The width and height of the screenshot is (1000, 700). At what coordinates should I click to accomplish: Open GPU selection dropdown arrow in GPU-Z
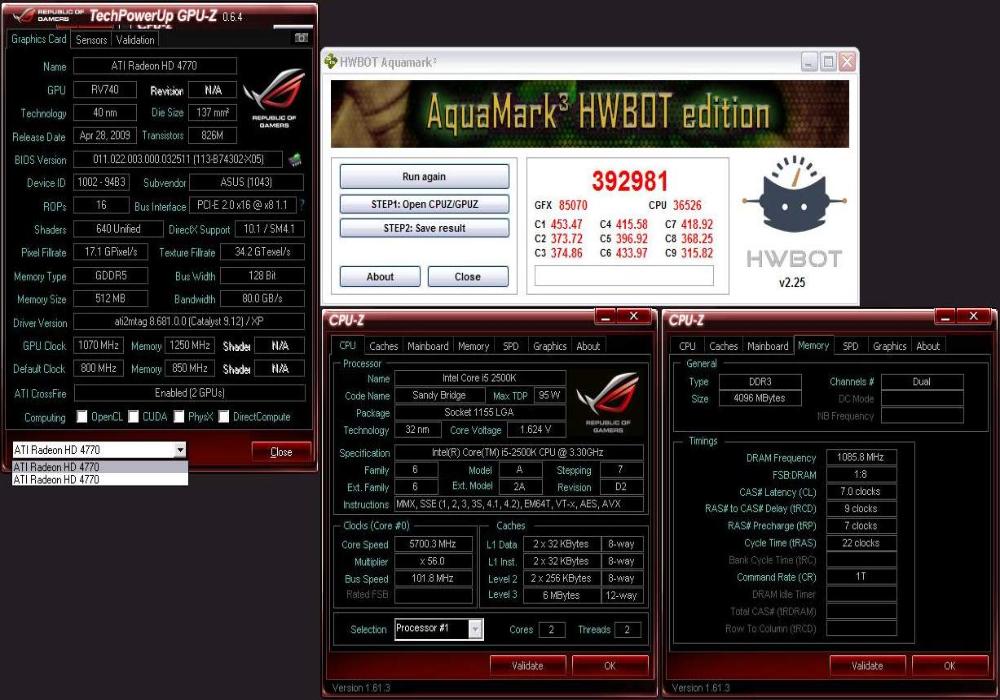180,450
